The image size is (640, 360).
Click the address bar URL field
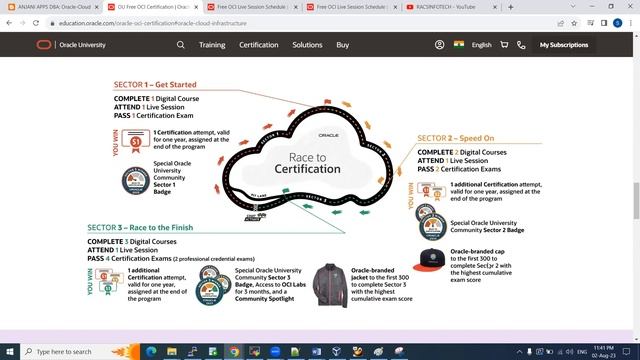point(302,23)
